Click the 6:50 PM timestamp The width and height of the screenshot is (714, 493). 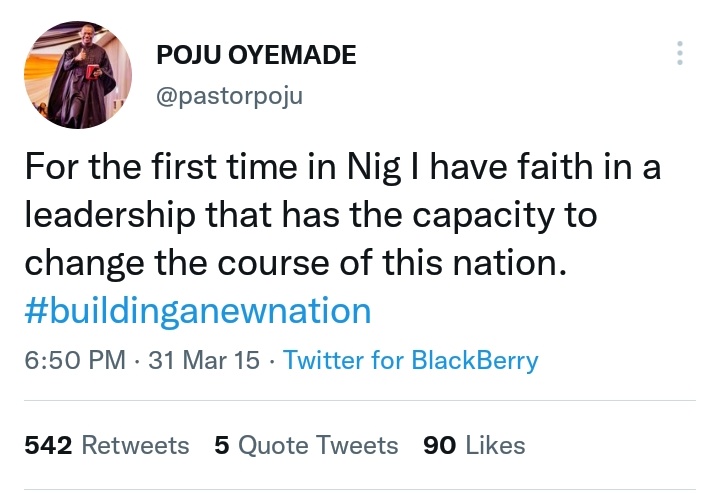tap(75, 361)
